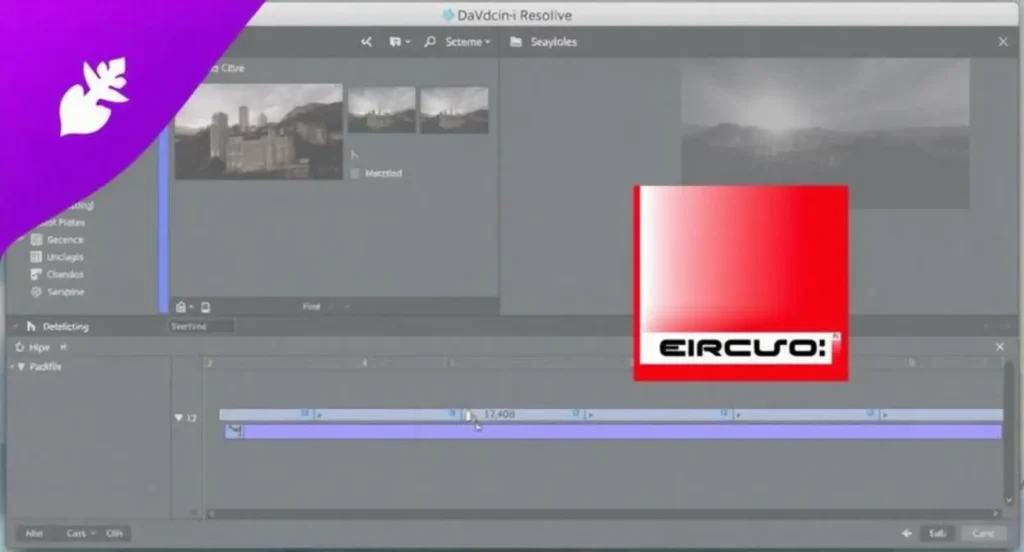
Task: Click the Eab button at the bottom right
Action: click(x=938, y=533)
